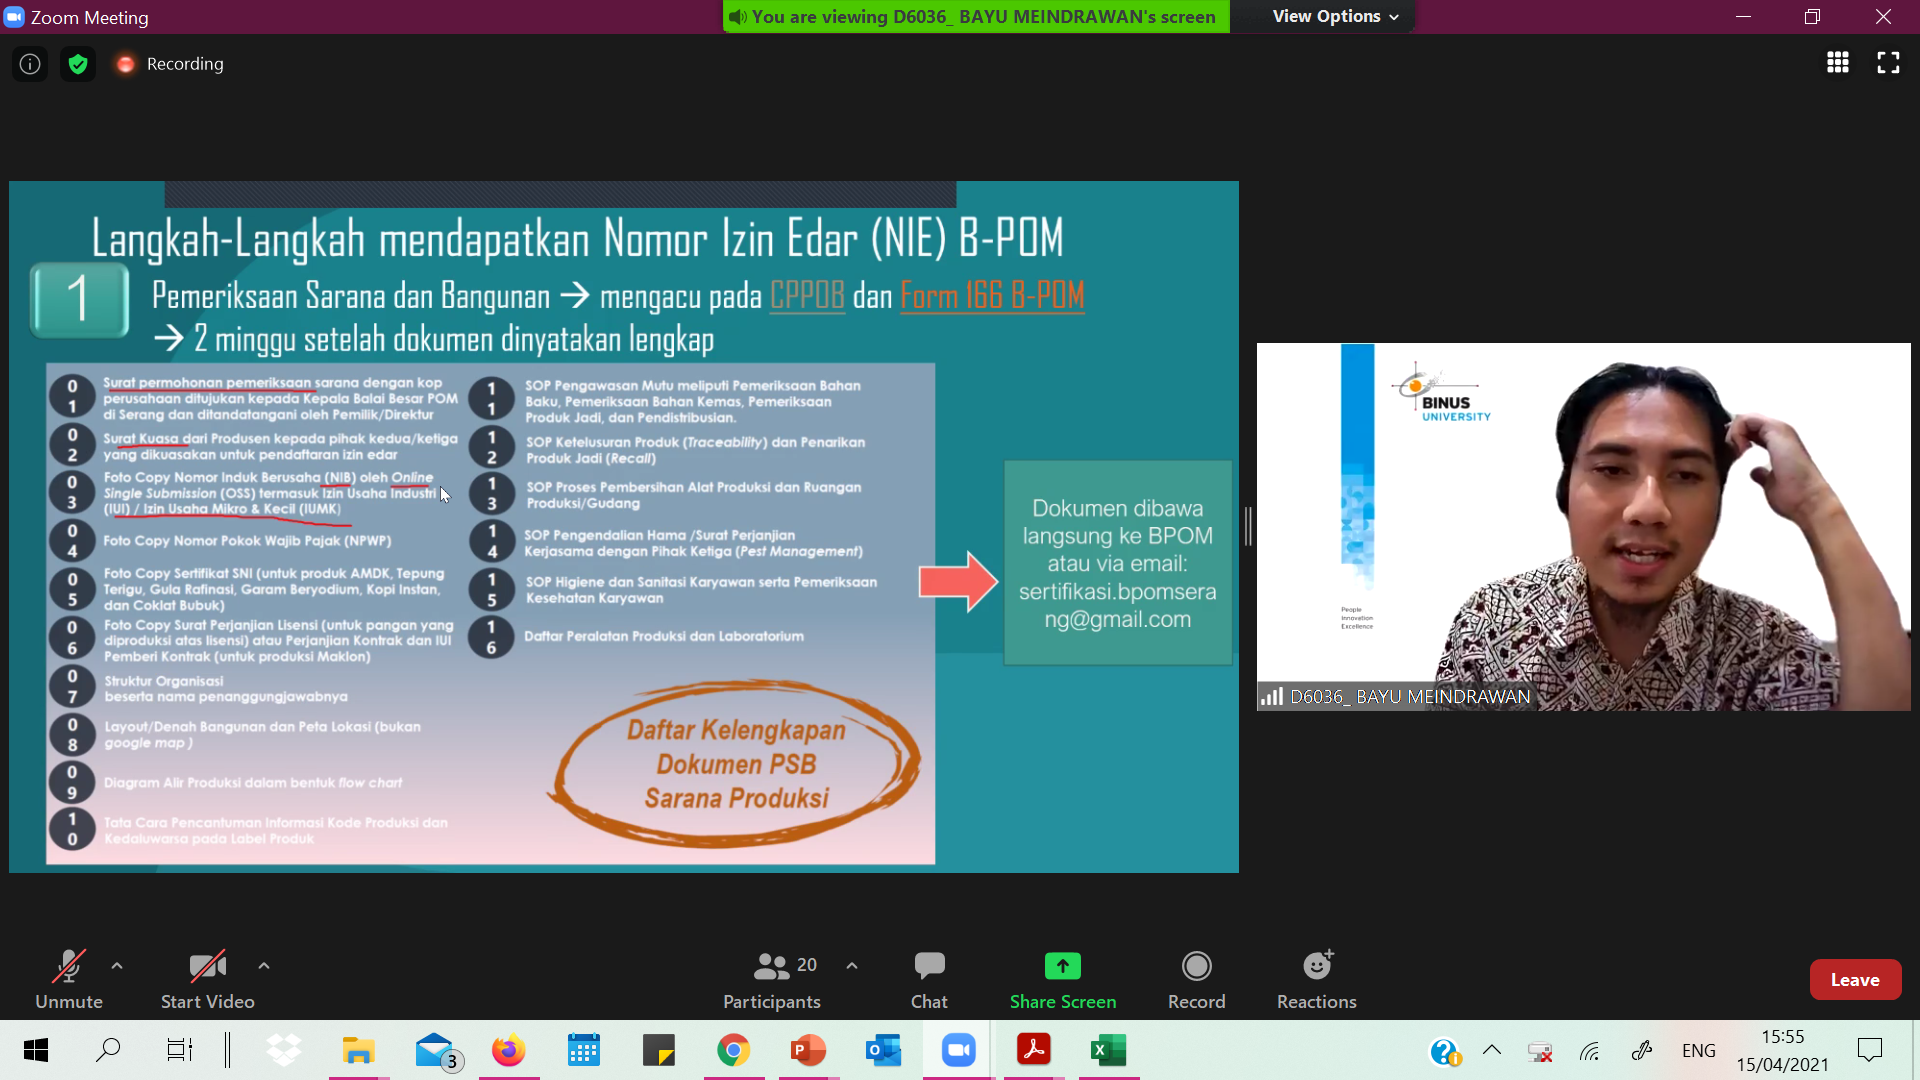The height and width of the screenshot is (1080, 1920).
Task: Switch to Excel on the taskbar
Action: [x=1108, y=1050]
